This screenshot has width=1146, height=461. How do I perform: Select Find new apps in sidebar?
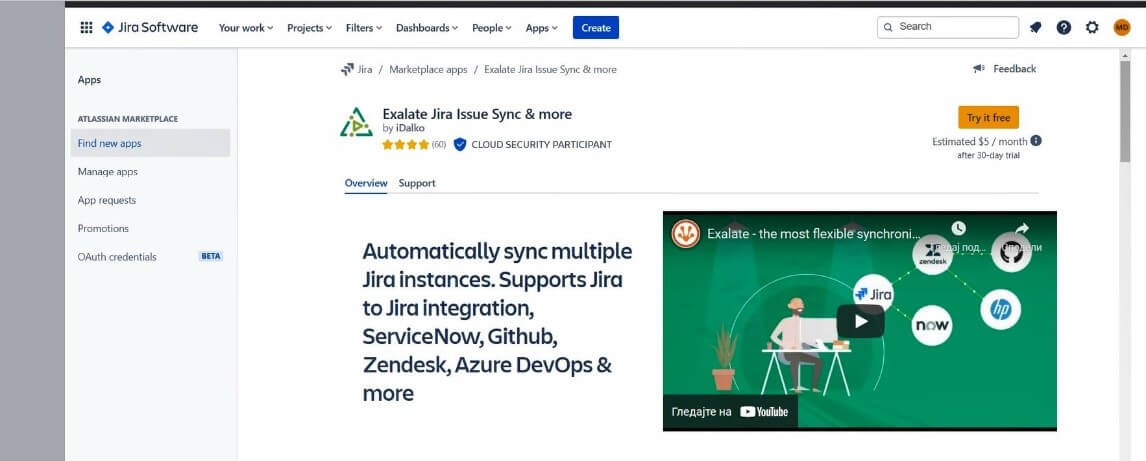[151, 143]
